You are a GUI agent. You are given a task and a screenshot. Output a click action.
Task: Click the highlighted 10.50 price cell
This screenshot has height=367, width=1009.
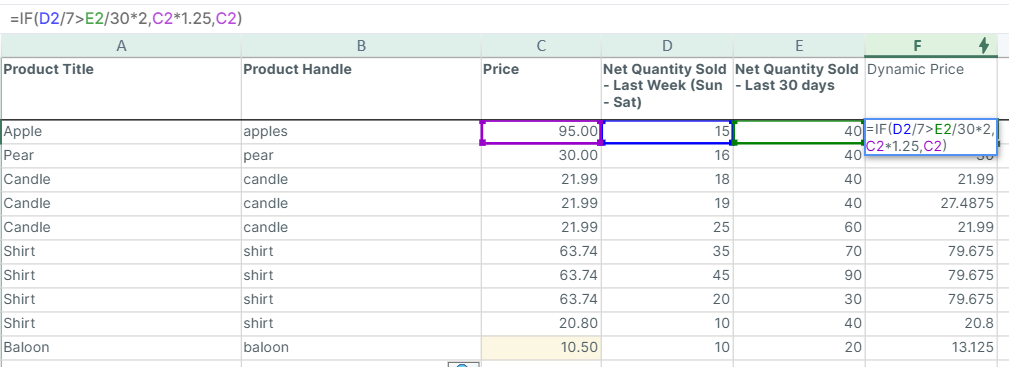tap(541, 348)
